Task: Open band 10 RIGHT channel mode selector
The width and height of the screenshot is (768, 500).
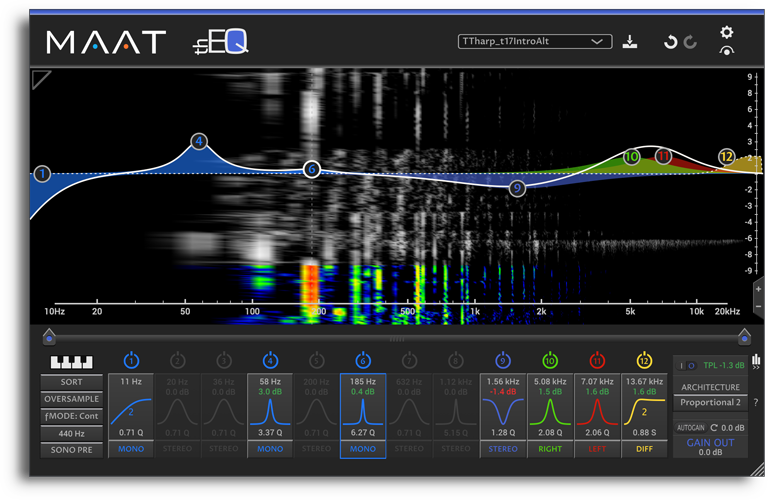Action: [x=550, y=449]
